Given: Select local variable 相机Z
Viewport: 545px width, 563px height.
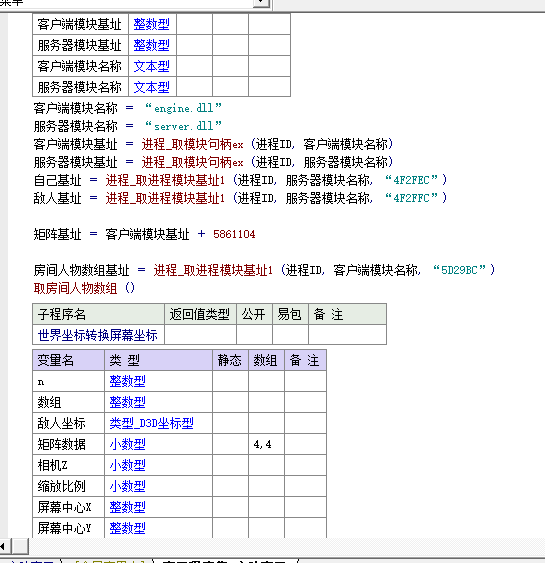Looking at the screenshot, I should click(52, 465).
